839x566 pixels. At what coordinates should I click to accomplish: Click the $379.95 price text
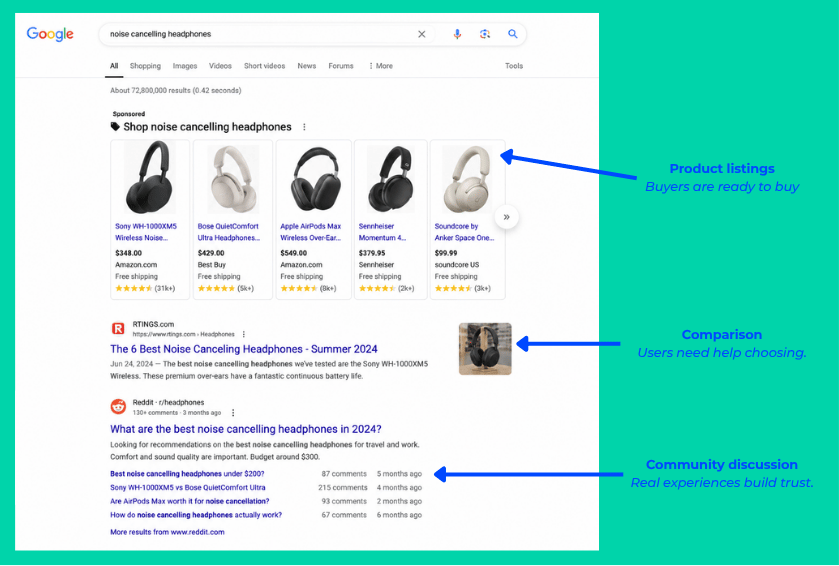pyautogui.click(x=372, y=253)
